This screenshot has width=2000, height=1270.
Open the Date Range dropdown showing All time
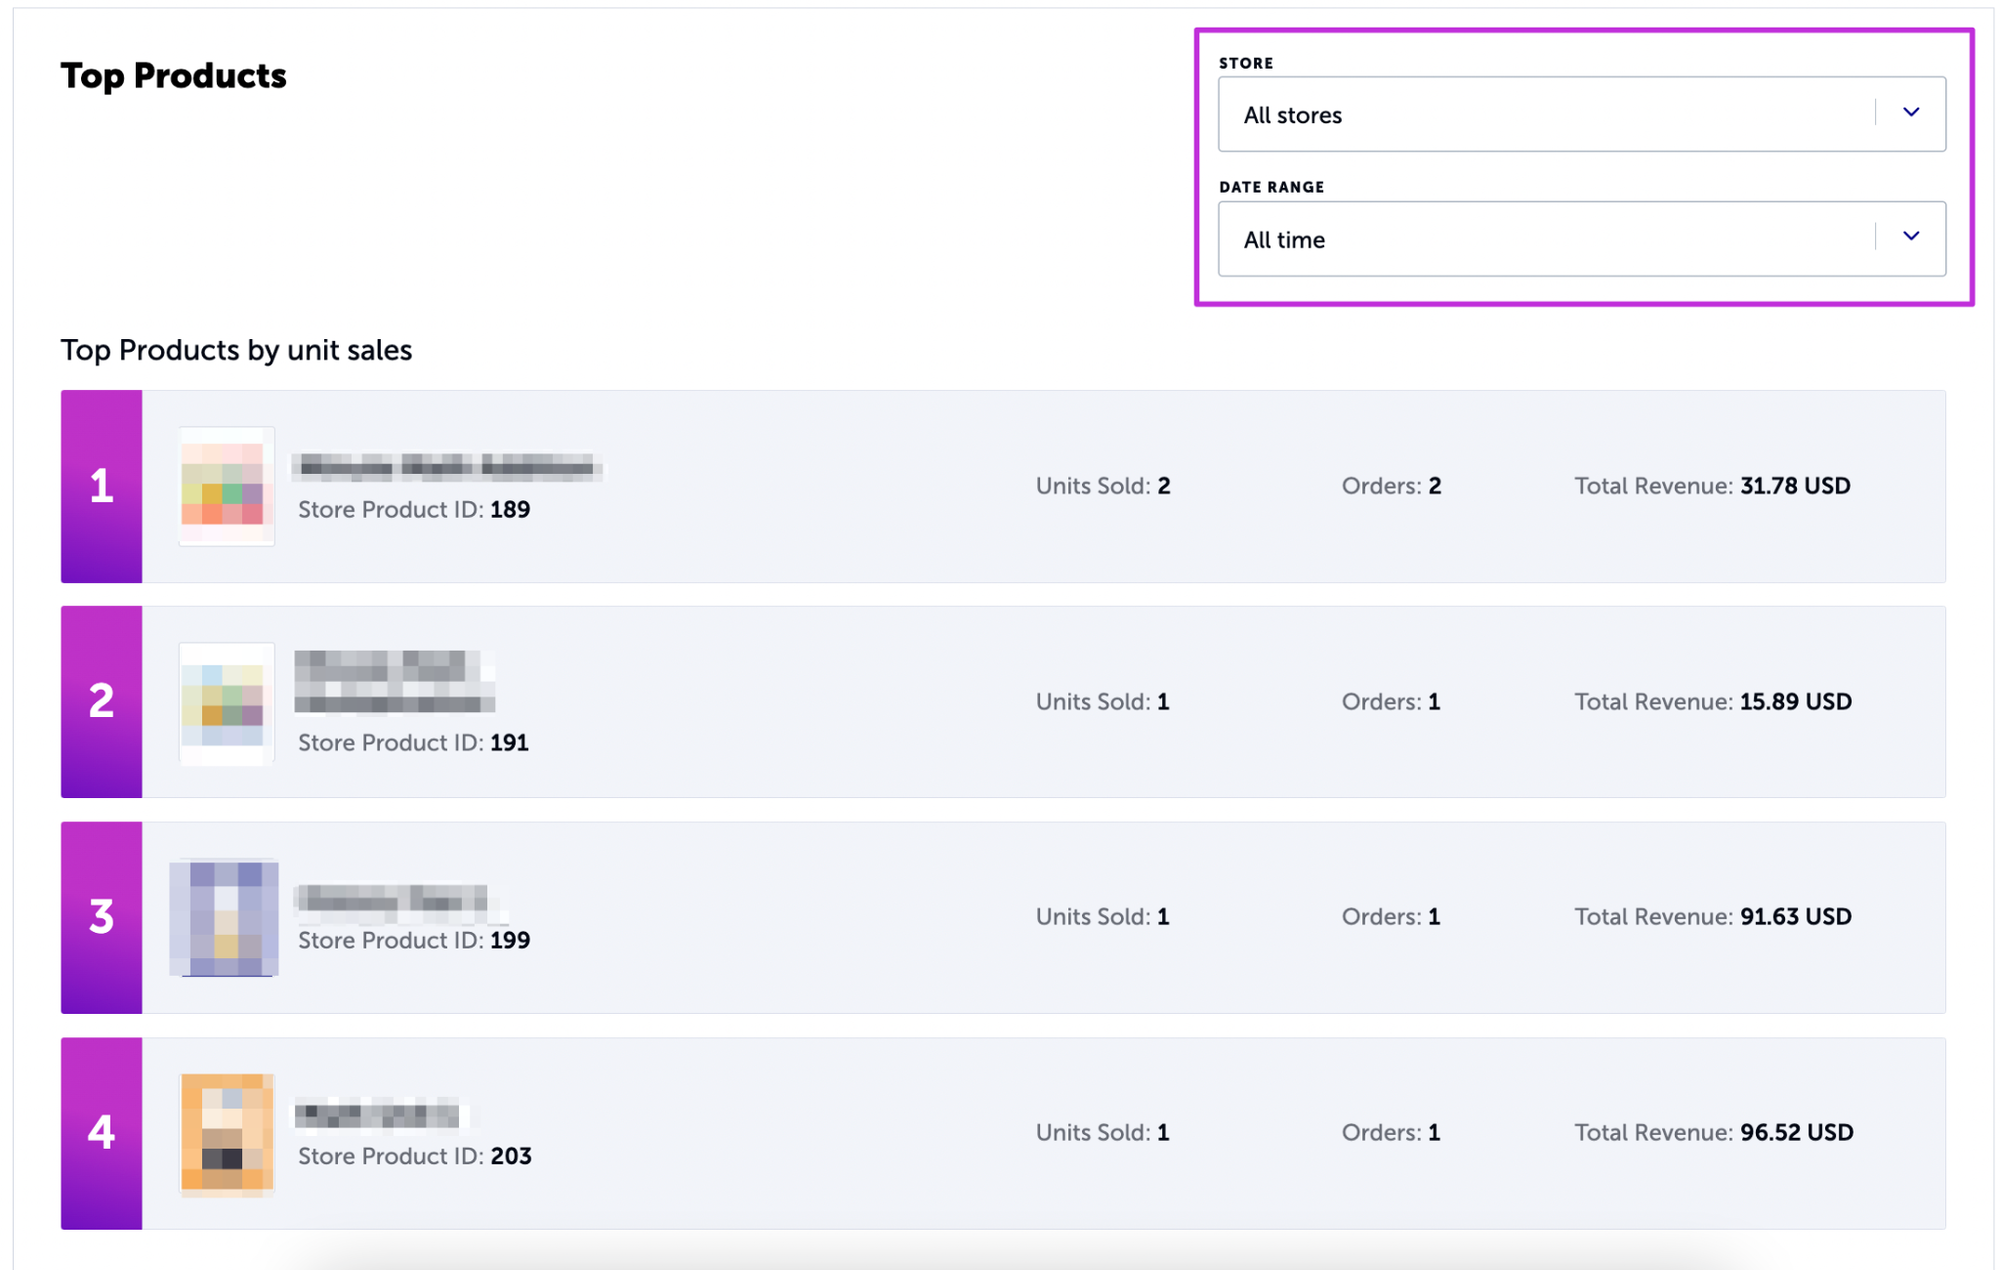click(1581, 239)
